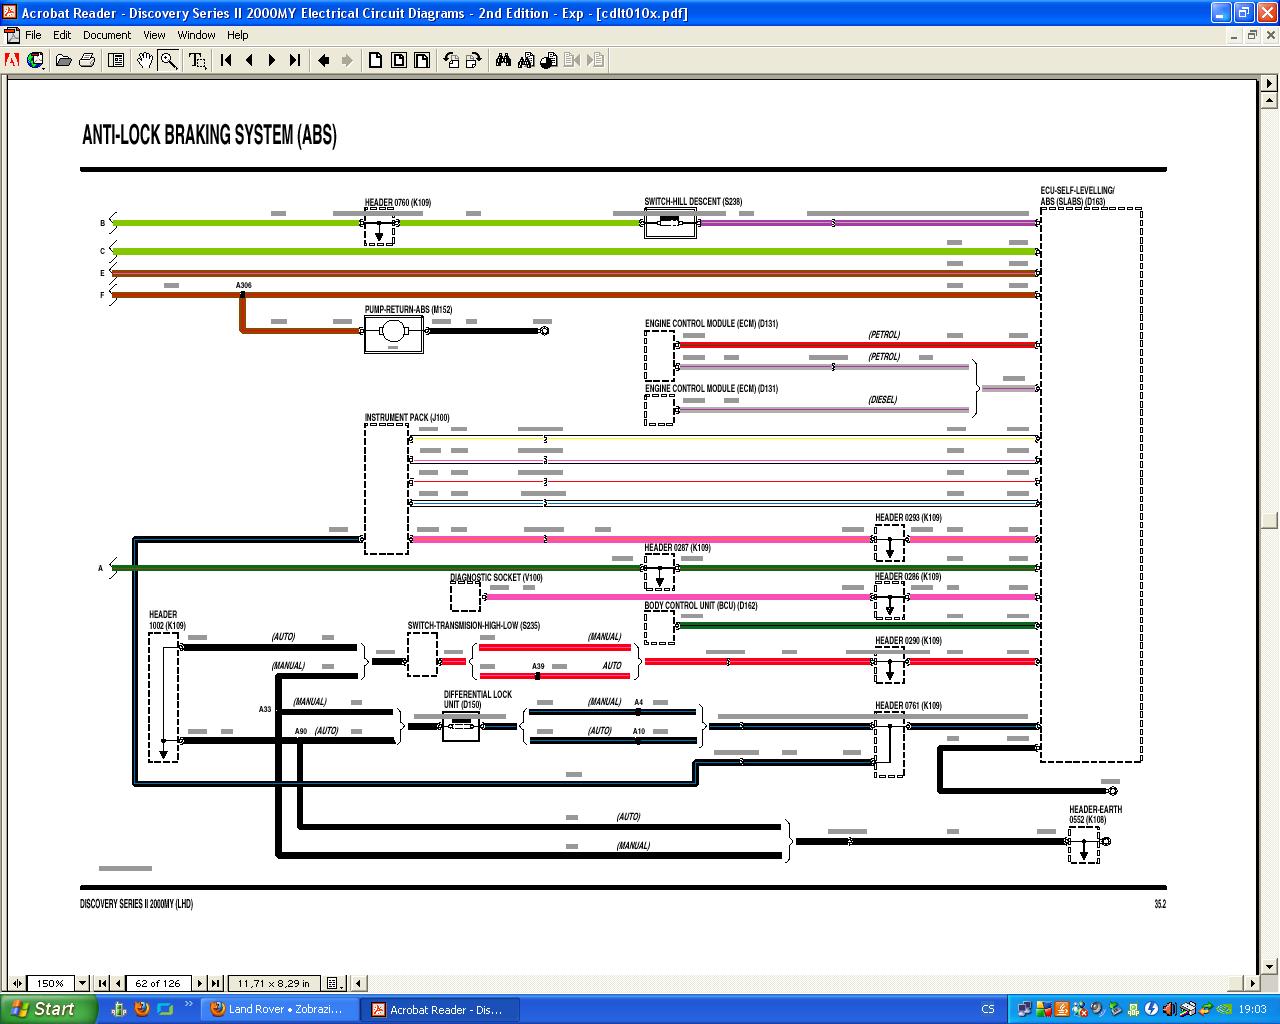Select the Hand tool
The image size is (1280, 1024).
[145, 61]
